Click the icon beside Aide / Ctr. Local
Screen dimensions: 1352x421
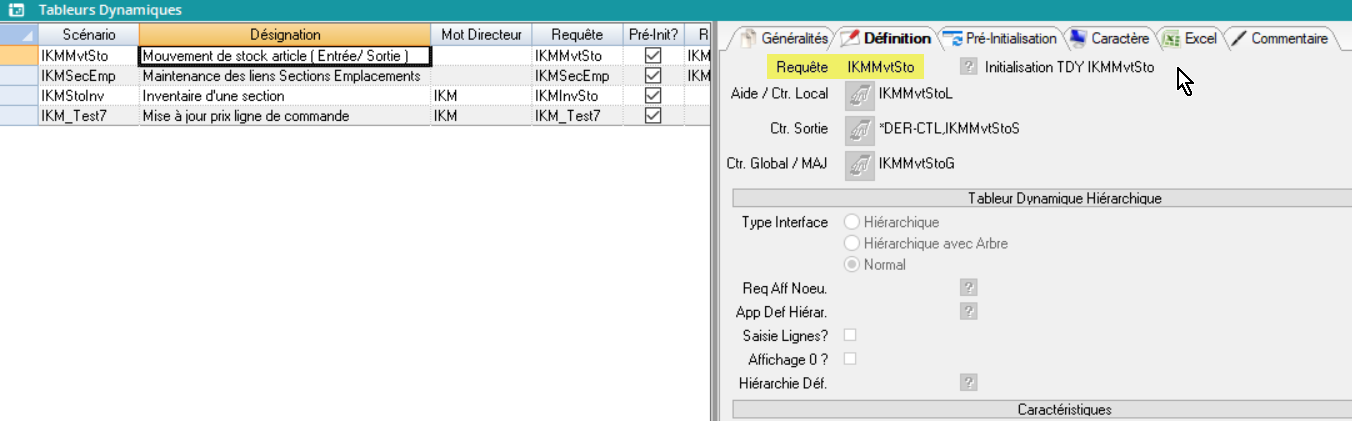click(859, 95)
